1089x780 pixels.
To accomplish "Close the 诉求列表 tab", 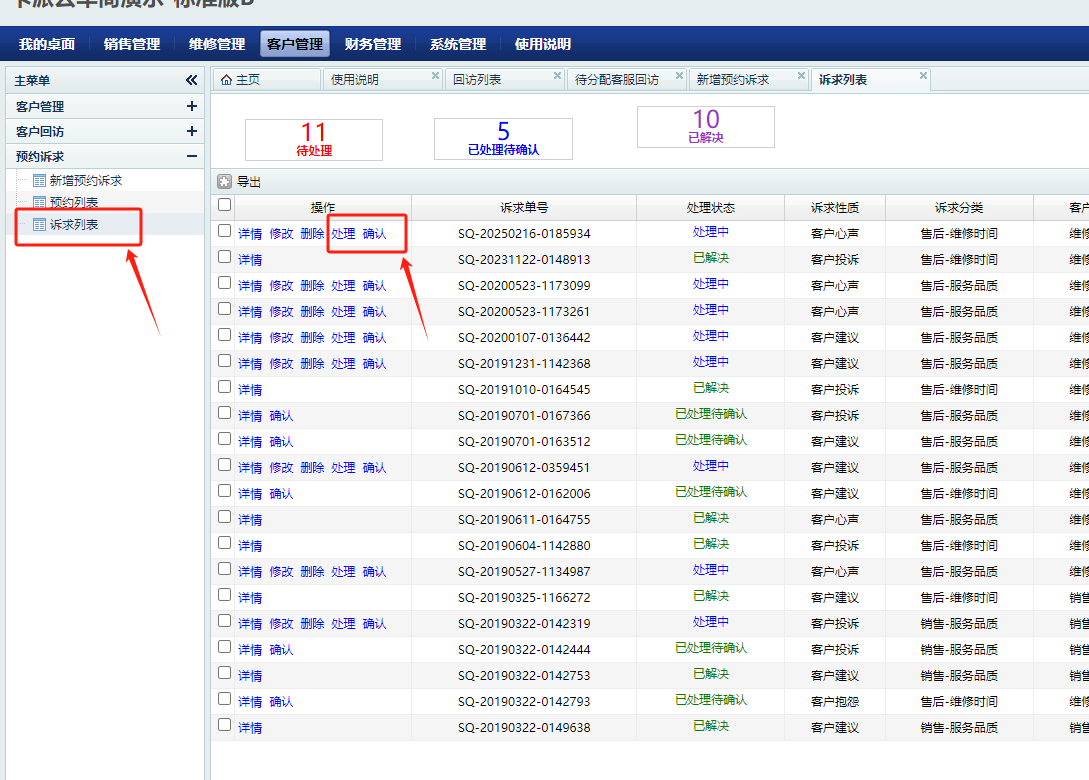I will 923,76.
